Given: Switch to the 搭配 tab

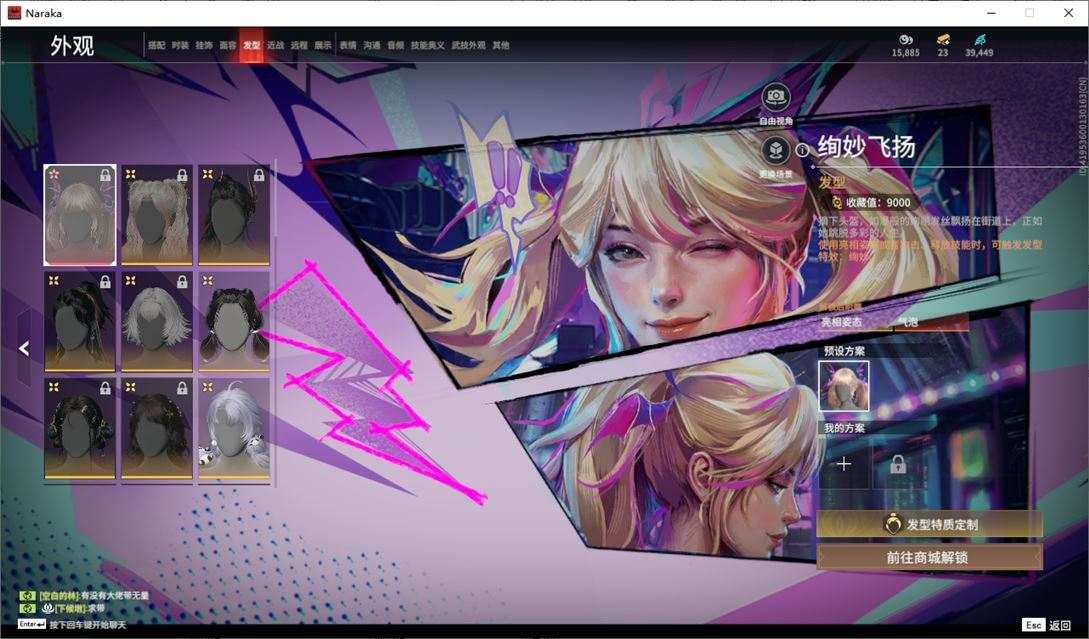Looking at the screenshot, I should 156,45.
